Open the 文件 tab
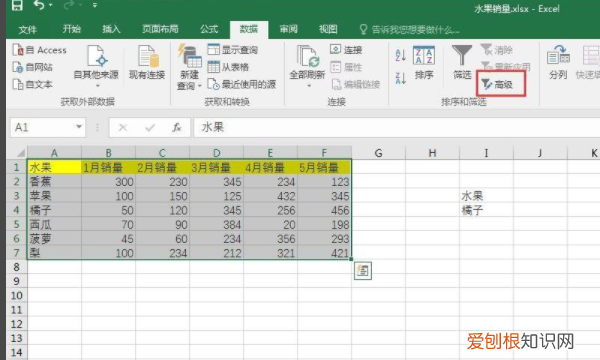Viewport: 600px width, 360px height. point(28,29)
